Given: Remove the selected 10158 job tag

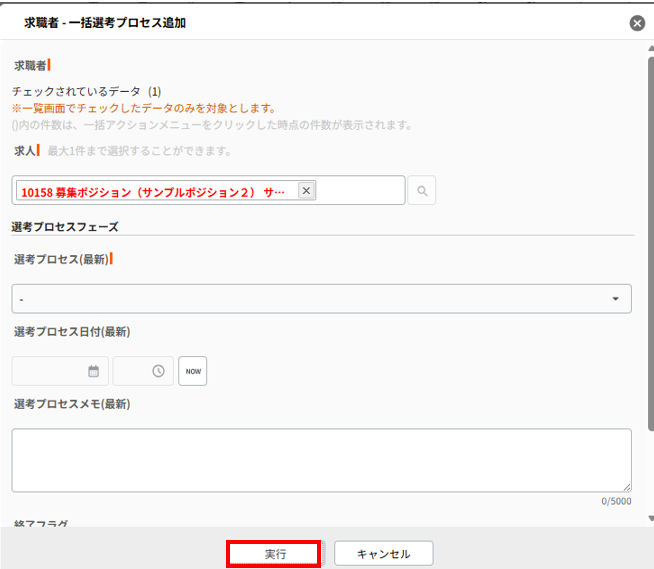Looking at the screenshot, I should point(306,191).
